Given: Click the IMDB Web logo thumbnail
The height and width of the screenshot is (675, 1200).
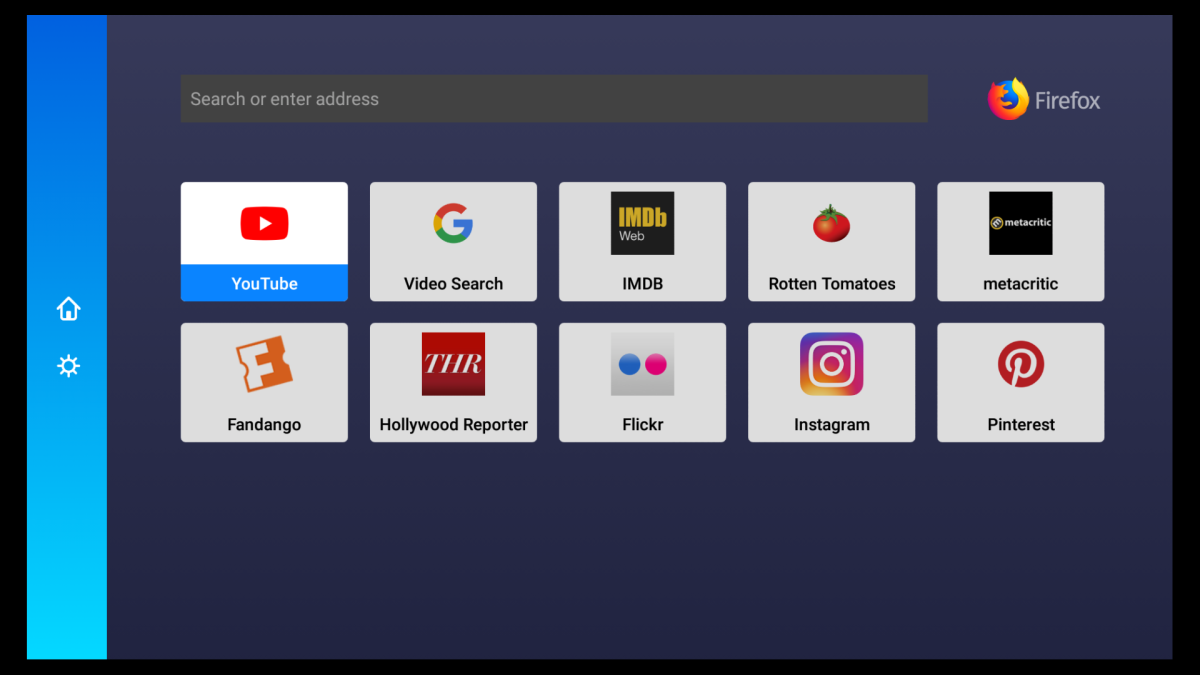Looking at the screenshot, I should click(x=642, y=222).
